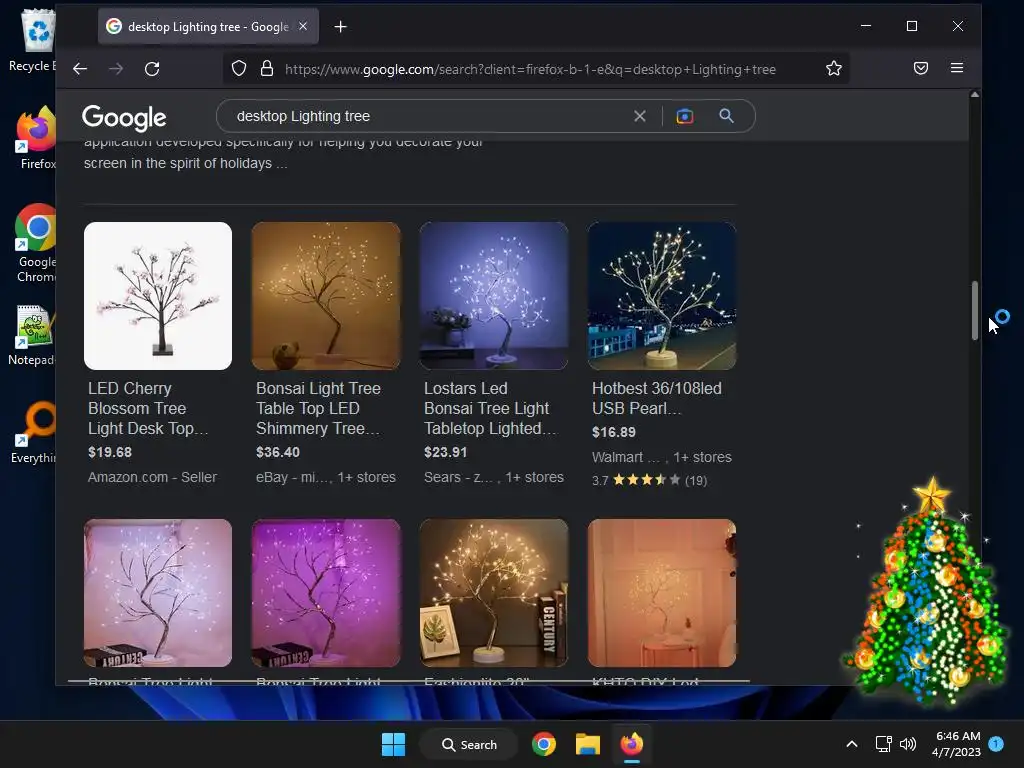The image size is (1024, 768).
Task: Open the tree thumbnail beside CENTURY book
Action: (494, 593)
